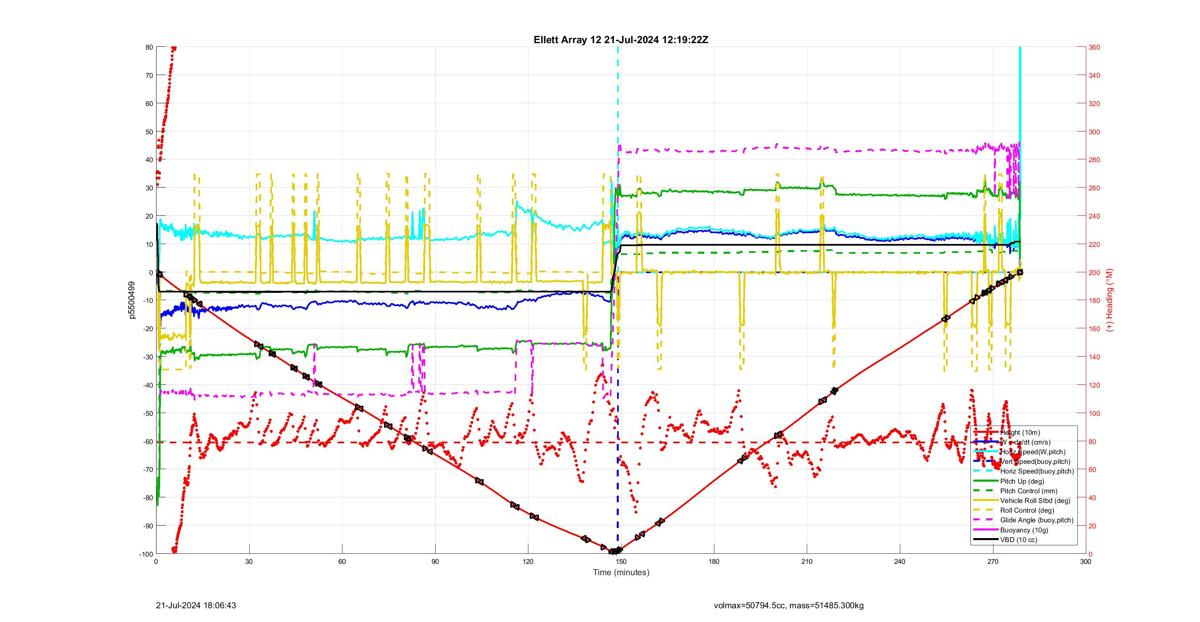Click the 'Pitch Control (mm)' legend entry
1200x622 pixels.
(1029, 491)
